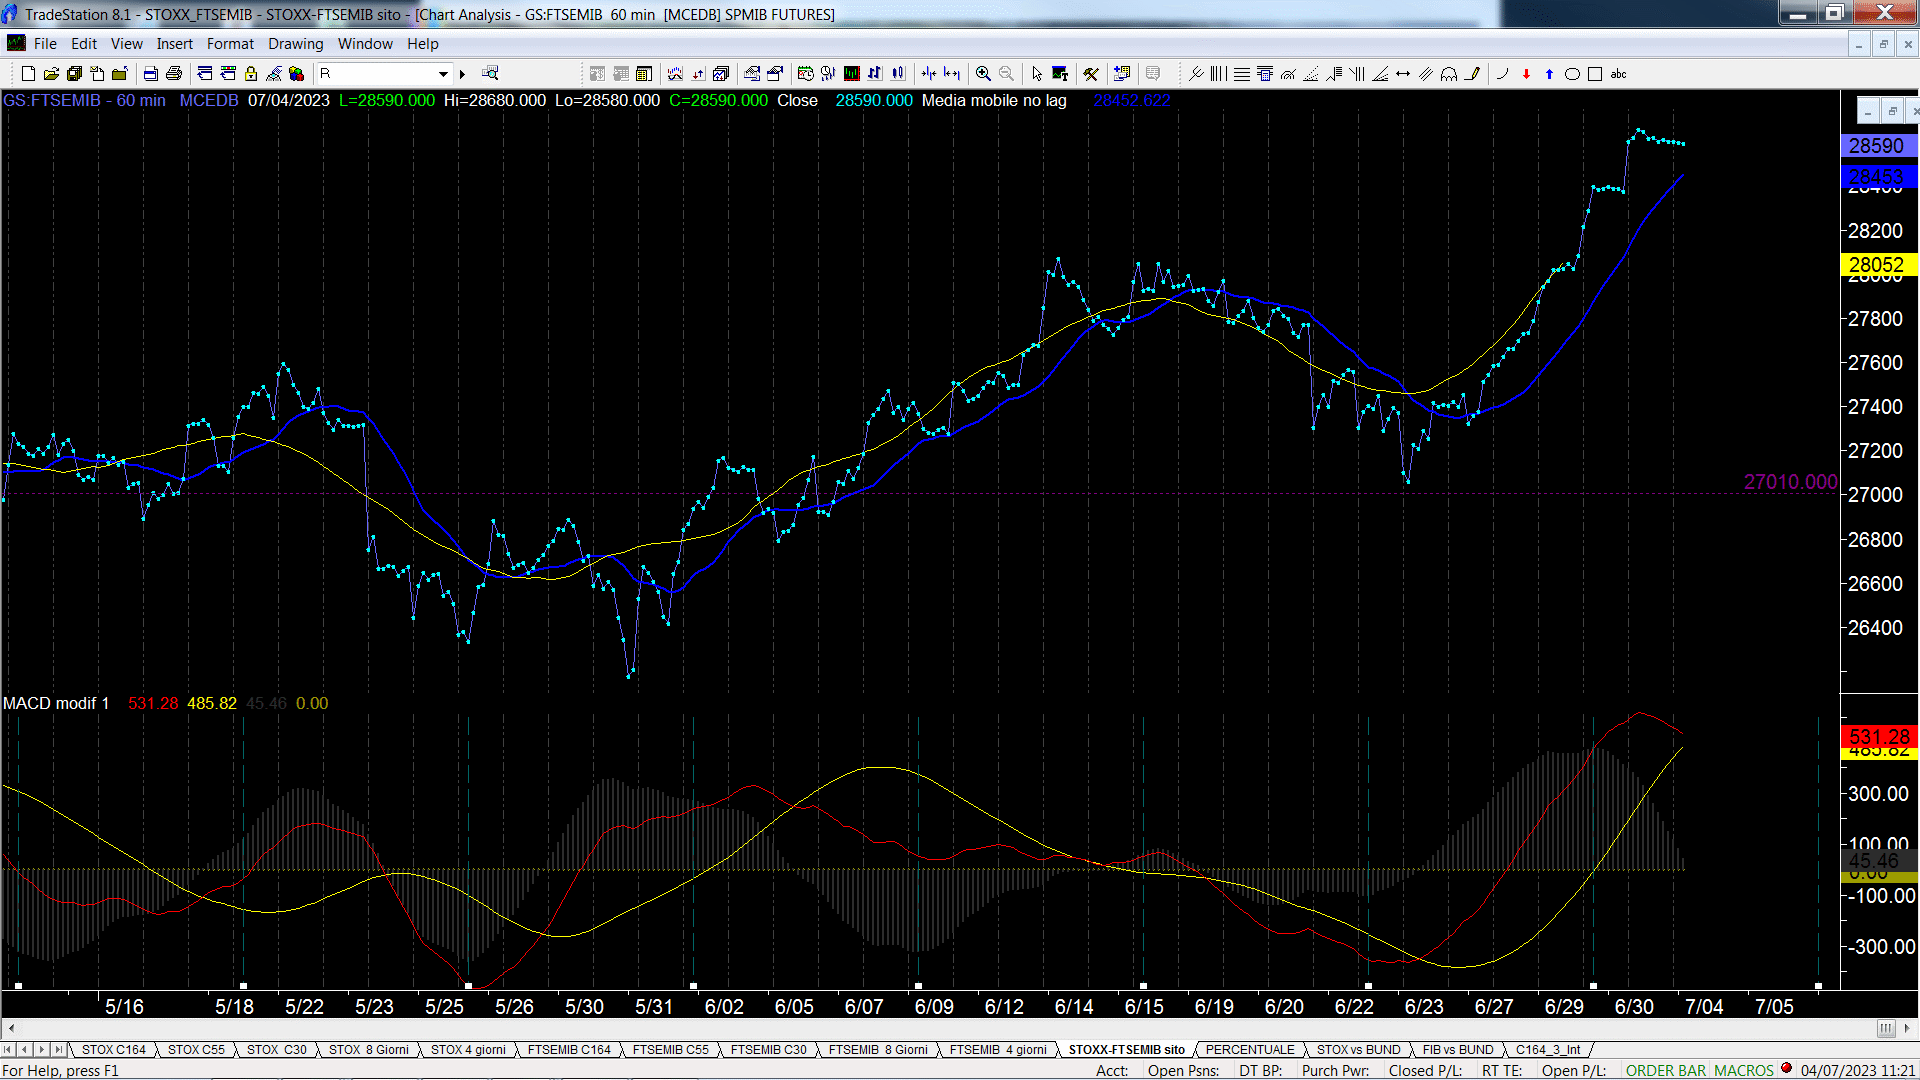Zoom in with the magnifier plus
This screenshot has height=1080, width=1920.
pyautogui.click(x=983, y=74)
